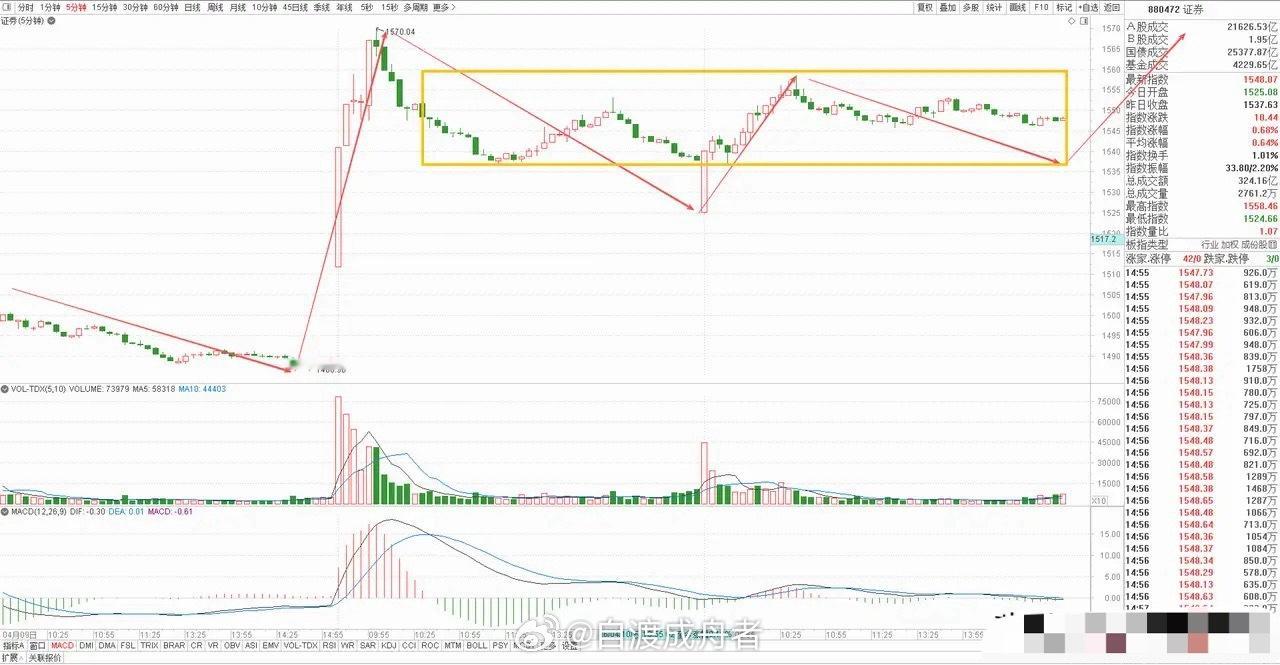Select the 30分钟 period
The image size is (1280, 665).
pos(135,7)
